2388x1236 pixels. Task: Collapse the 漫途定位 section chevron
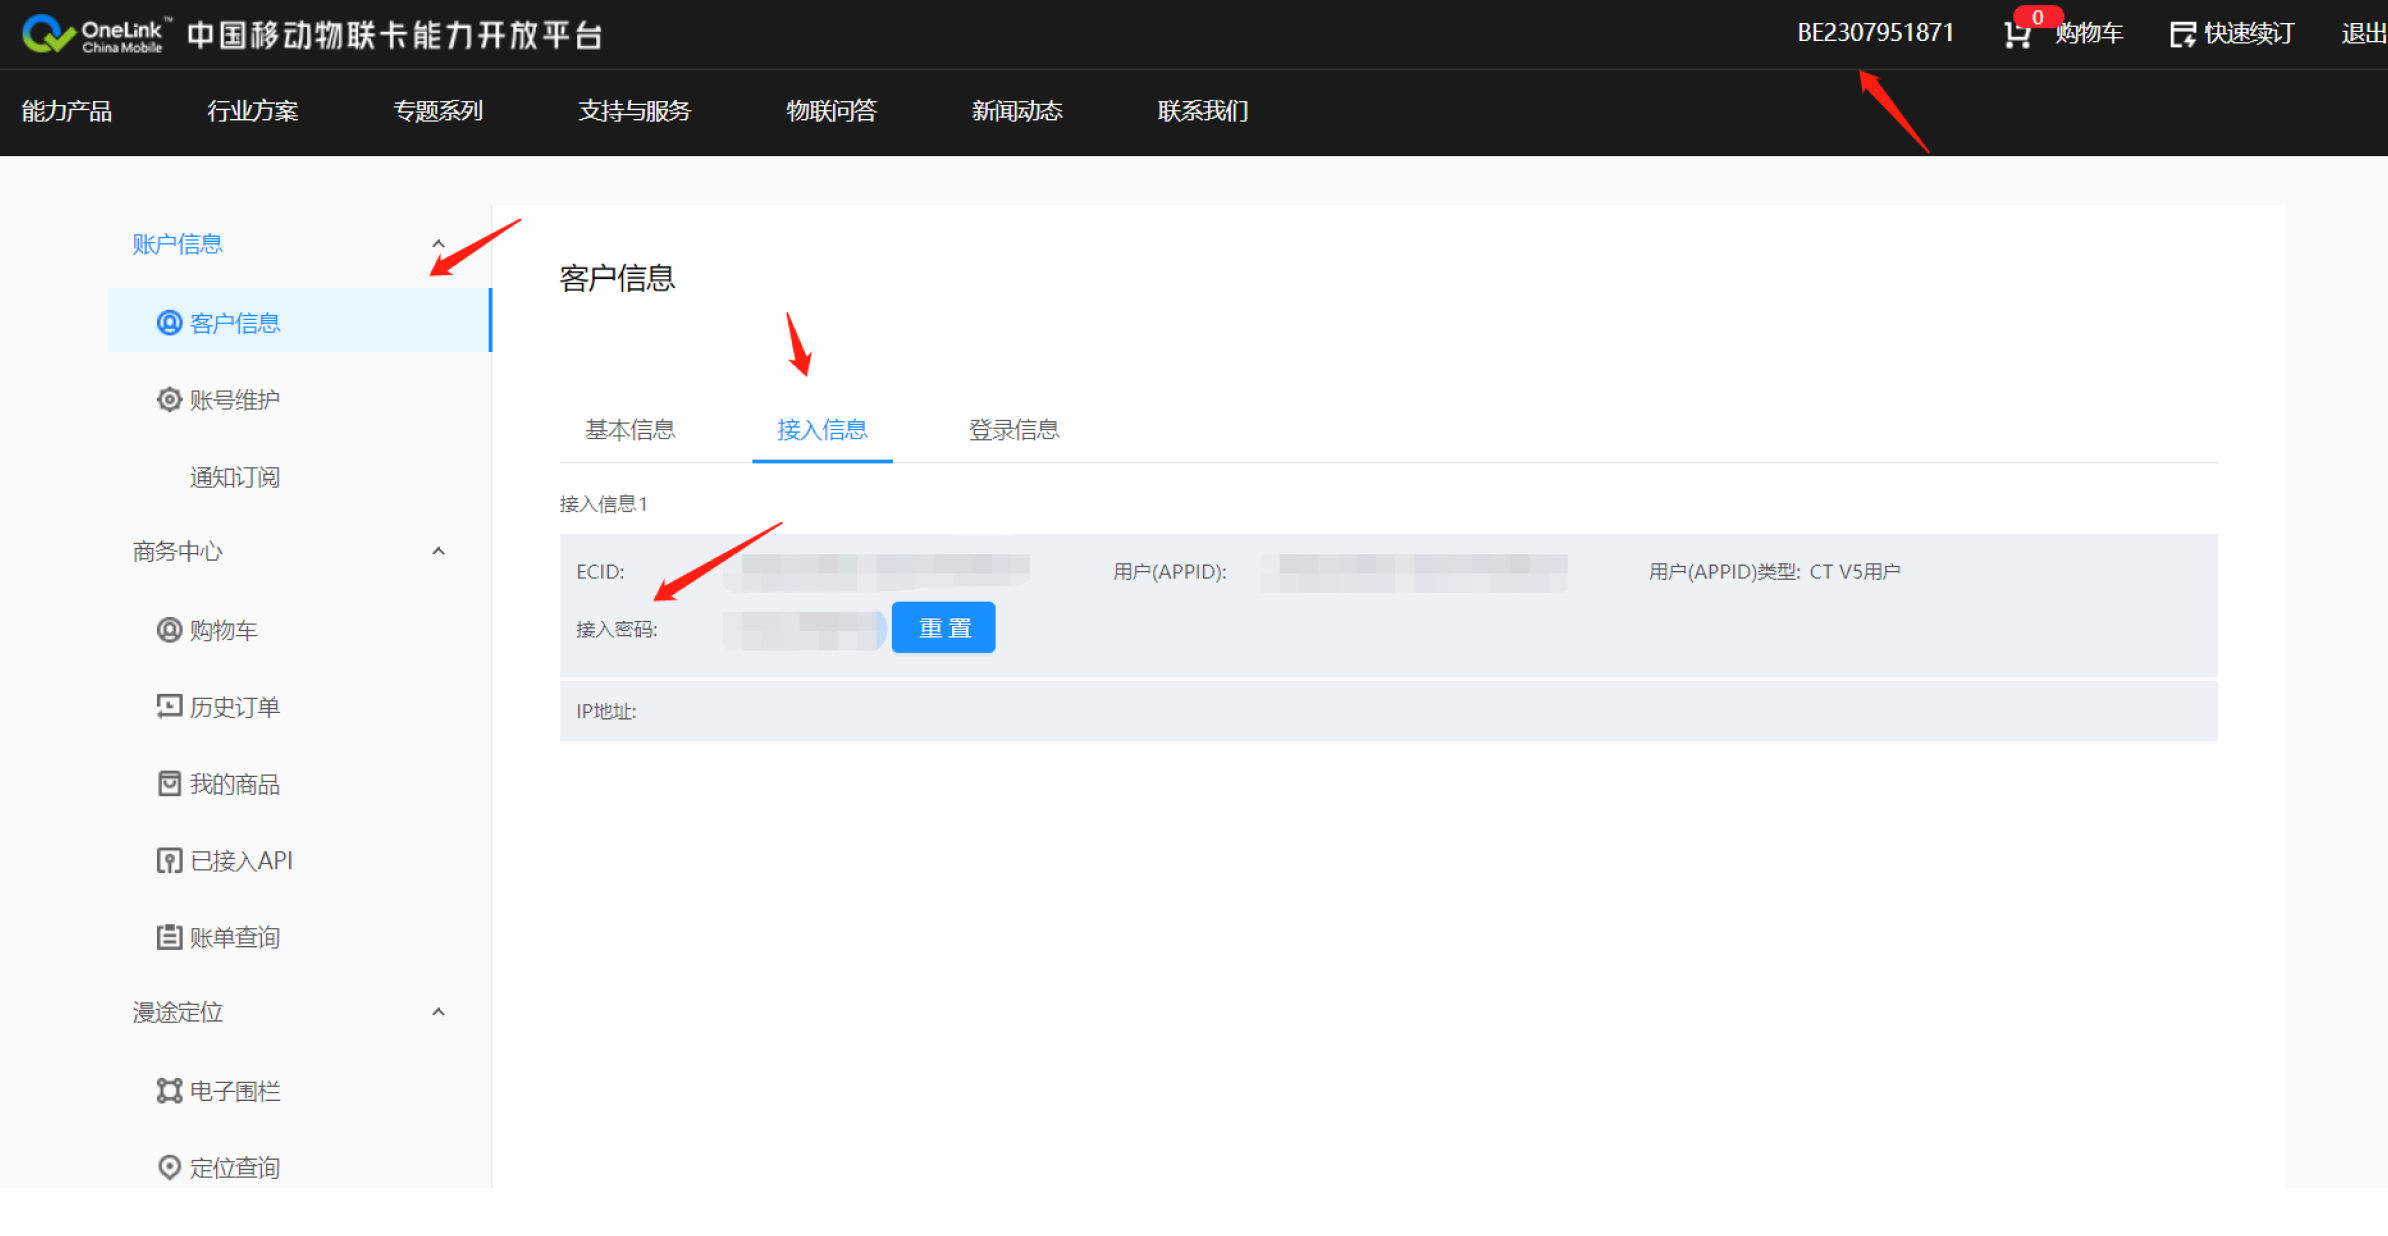coord(438,1012)
